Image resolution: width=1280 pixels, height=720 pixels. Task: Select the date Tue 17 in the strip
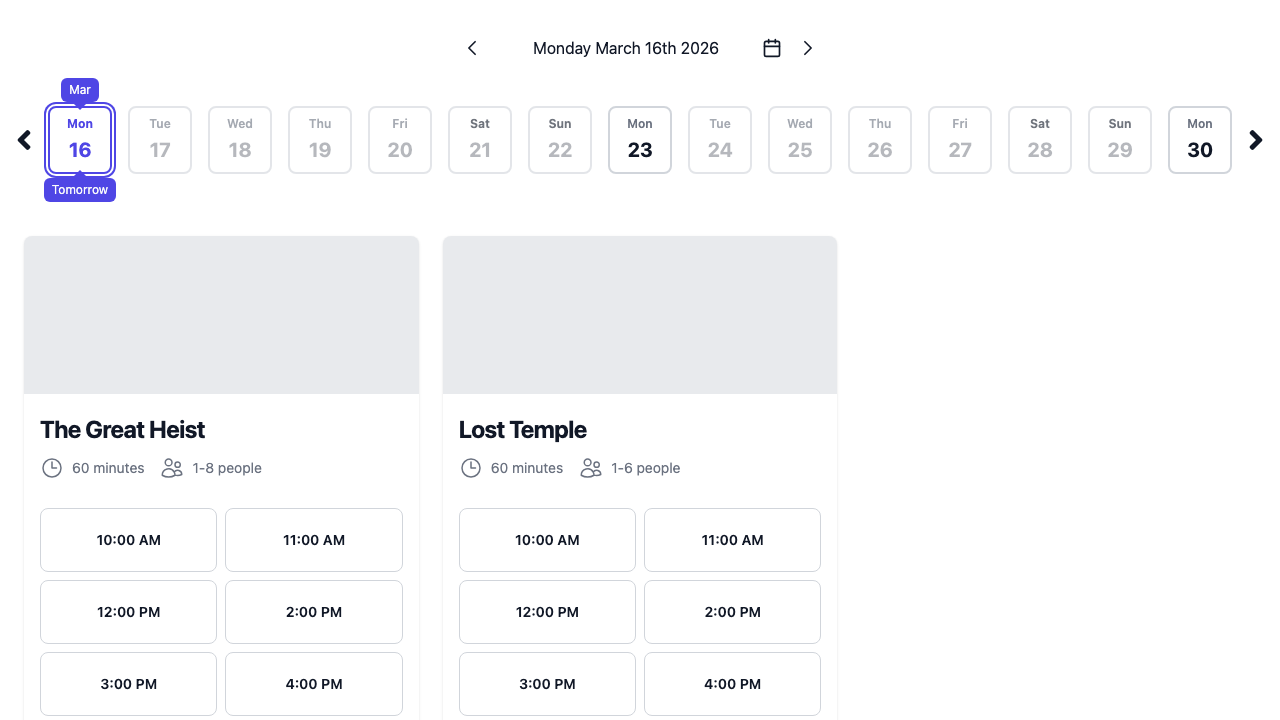pyautogui.click(x=160, y=140)
